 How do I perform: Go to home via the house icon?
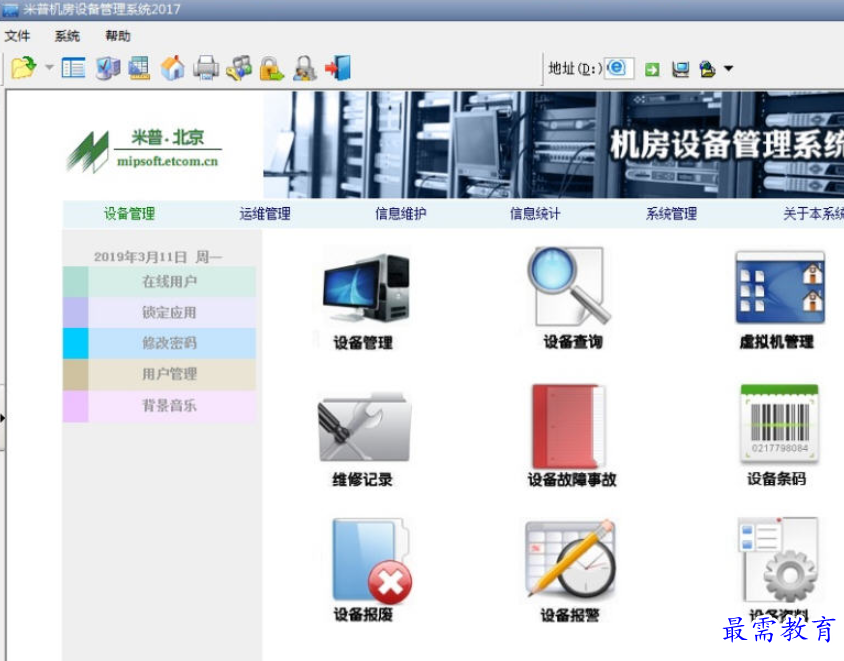point(173,68)
